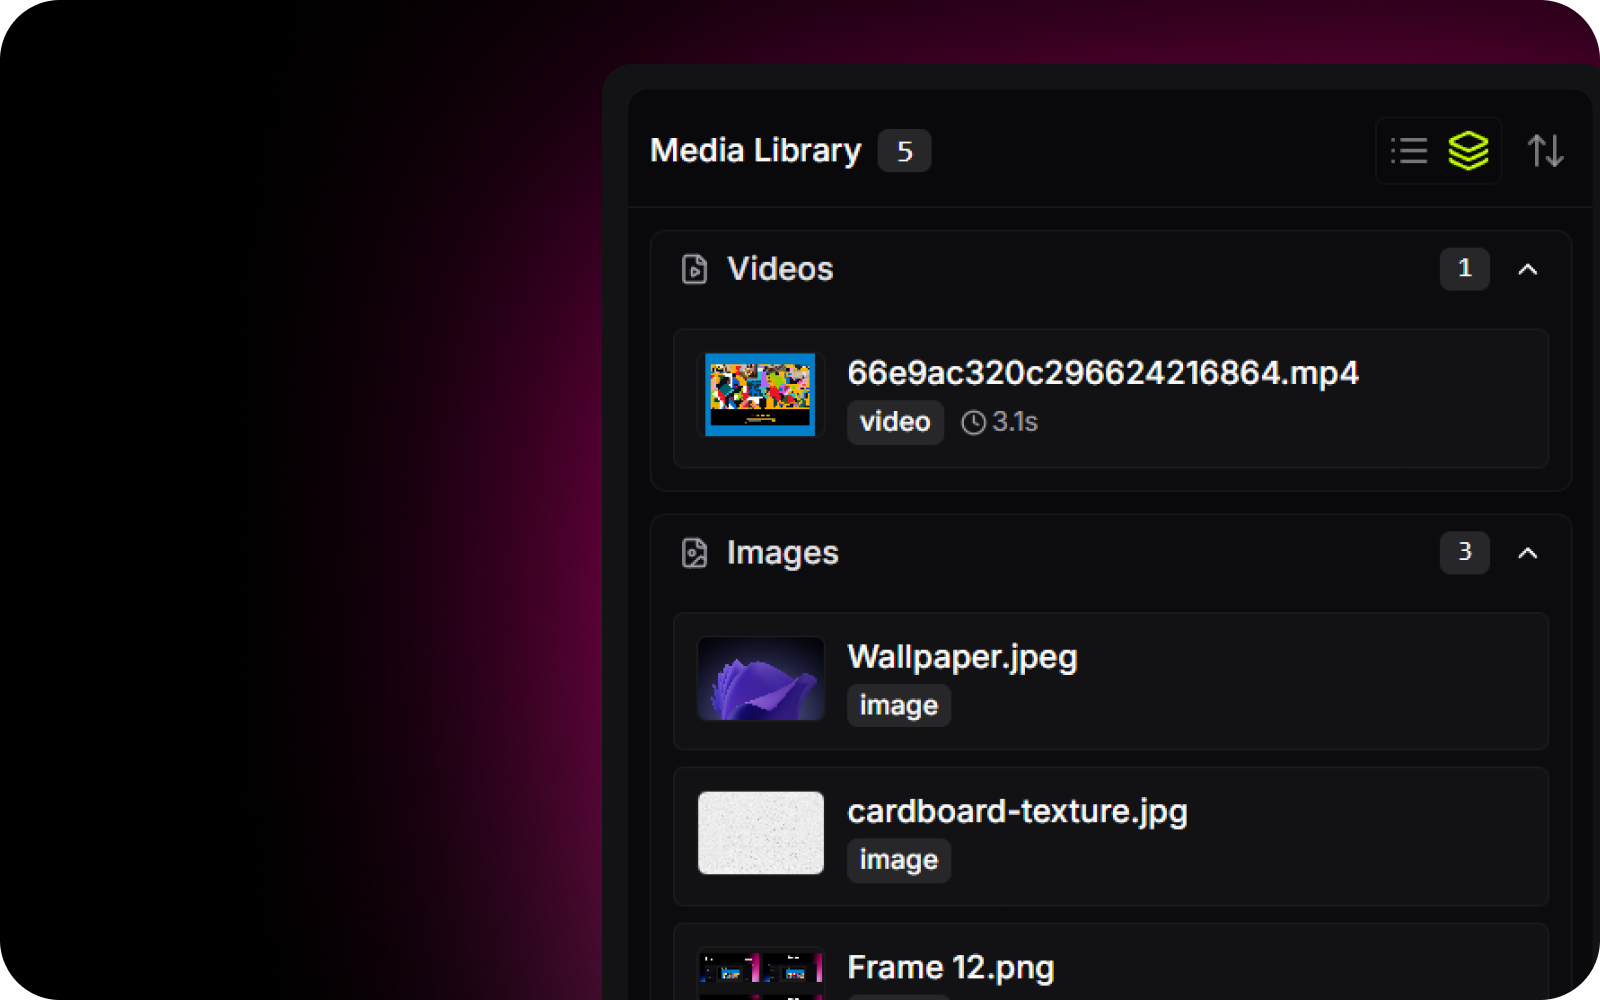The image size is (1600, 1000).
Task: Open 66e9ac320c296624216864.mp4 file name
Action: pos(1102,373)
